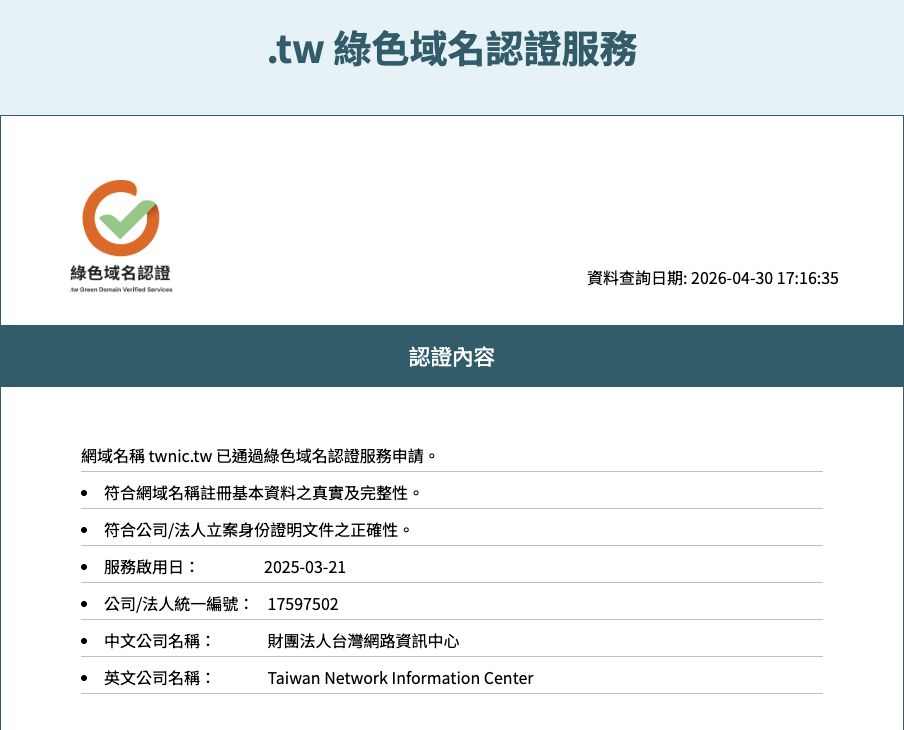Click the 綠色域名認證 logo caption text
Image resolution: width=904 pixels, height=730 pixels.
(x=120, y=273)
